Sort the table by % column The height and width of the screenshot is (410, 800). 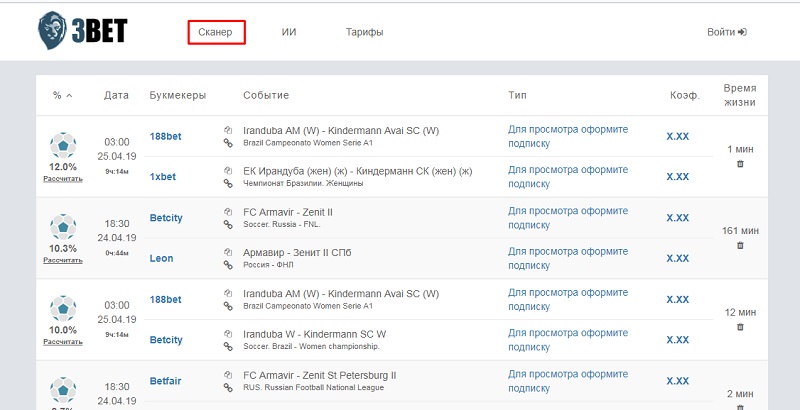click(62, 95)
